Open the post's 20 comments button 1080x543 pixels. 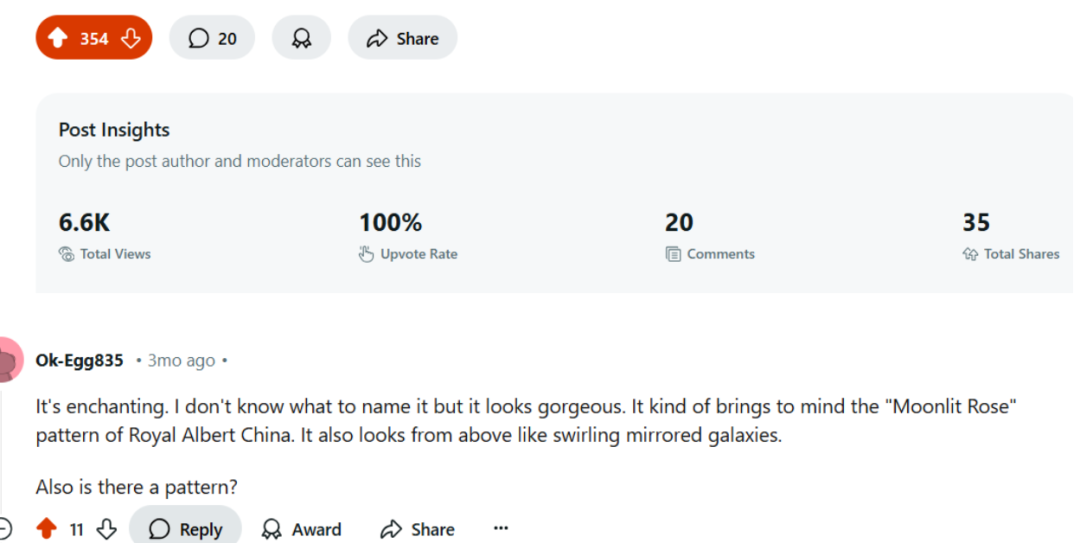pos(212,38)
